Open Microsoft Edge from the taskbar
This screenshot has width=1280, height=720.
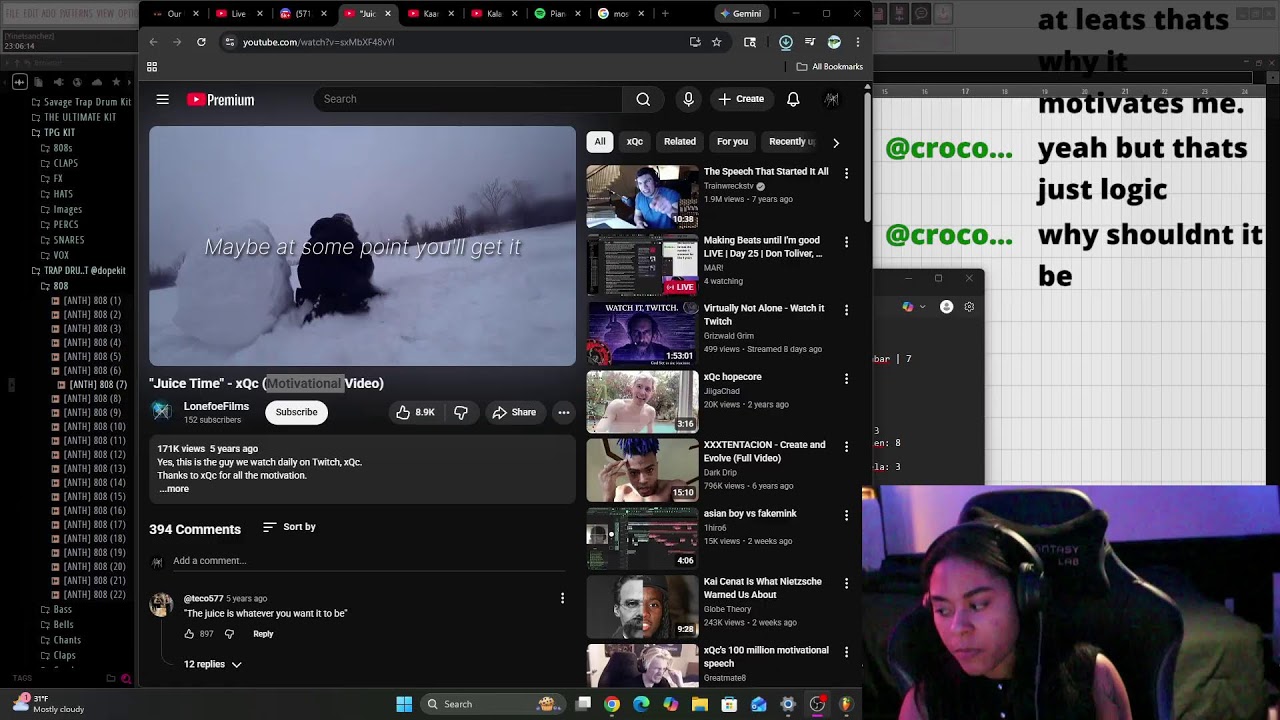641,704
